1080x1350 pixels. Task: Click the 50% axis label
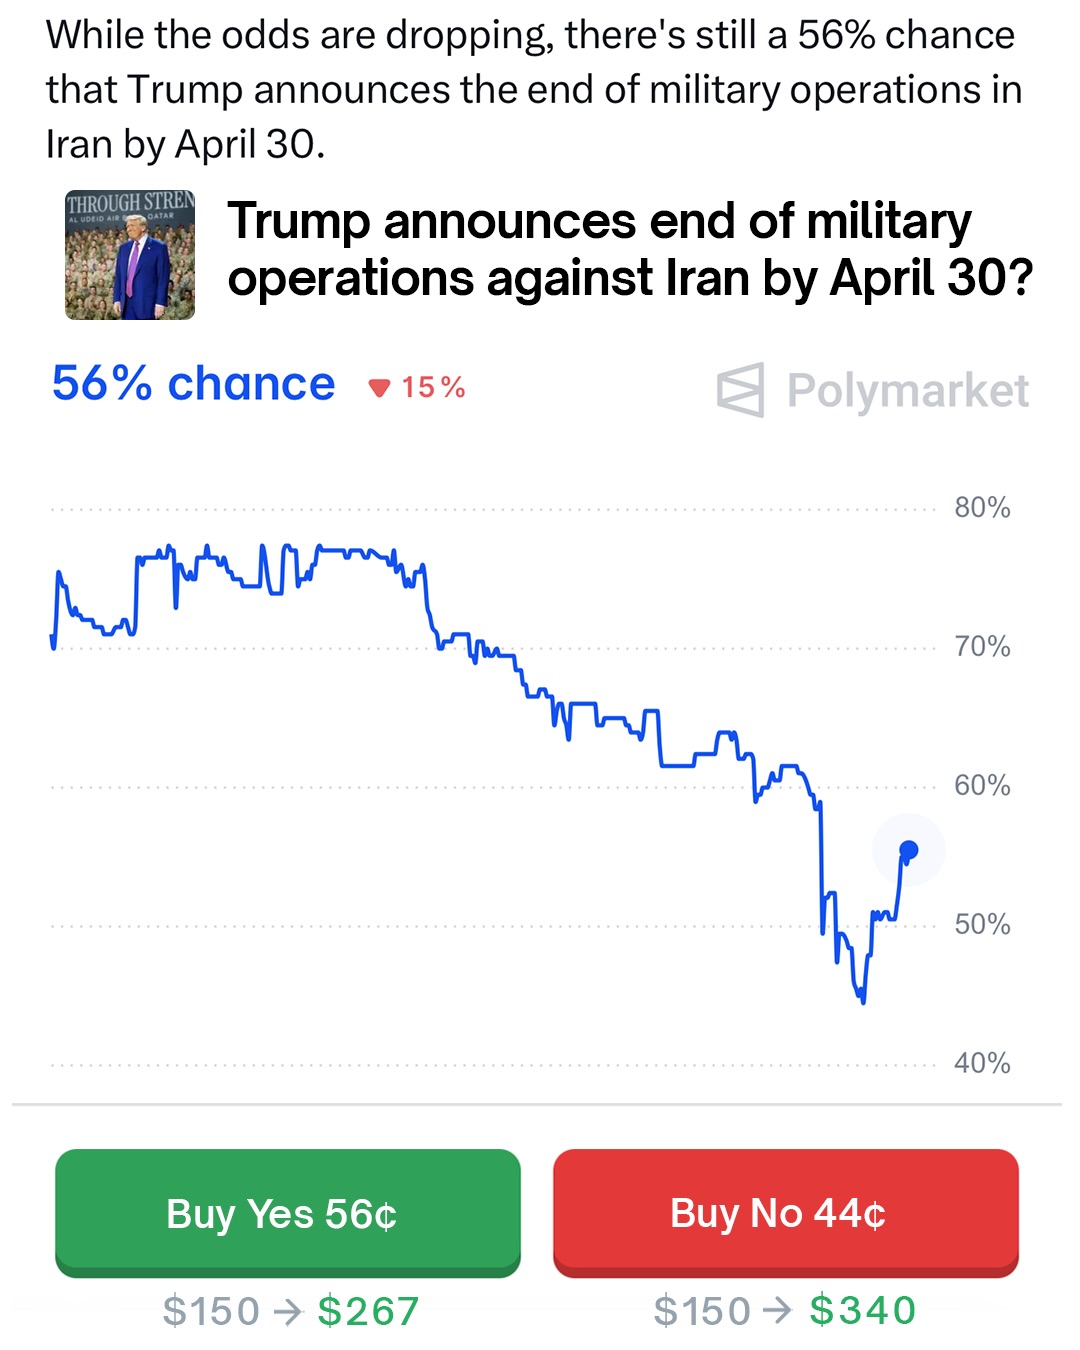[x=982, y=924]
